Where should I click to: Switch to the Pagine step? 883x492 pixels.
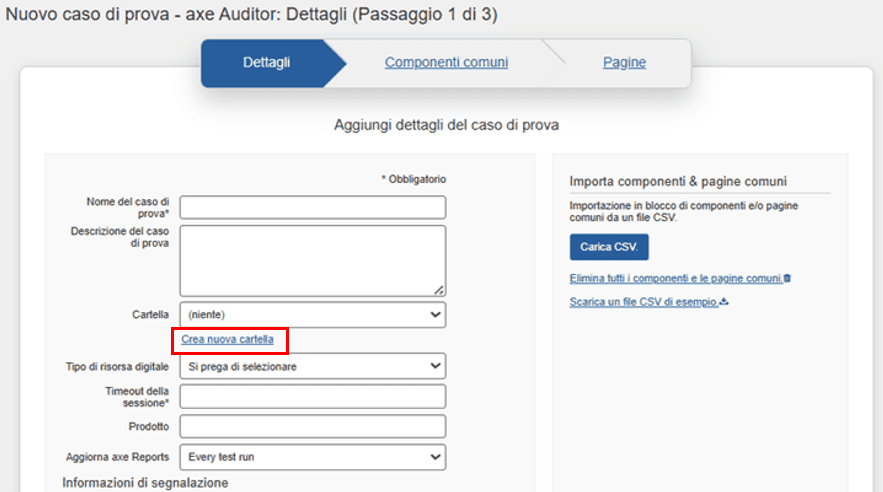pos(624,63)
